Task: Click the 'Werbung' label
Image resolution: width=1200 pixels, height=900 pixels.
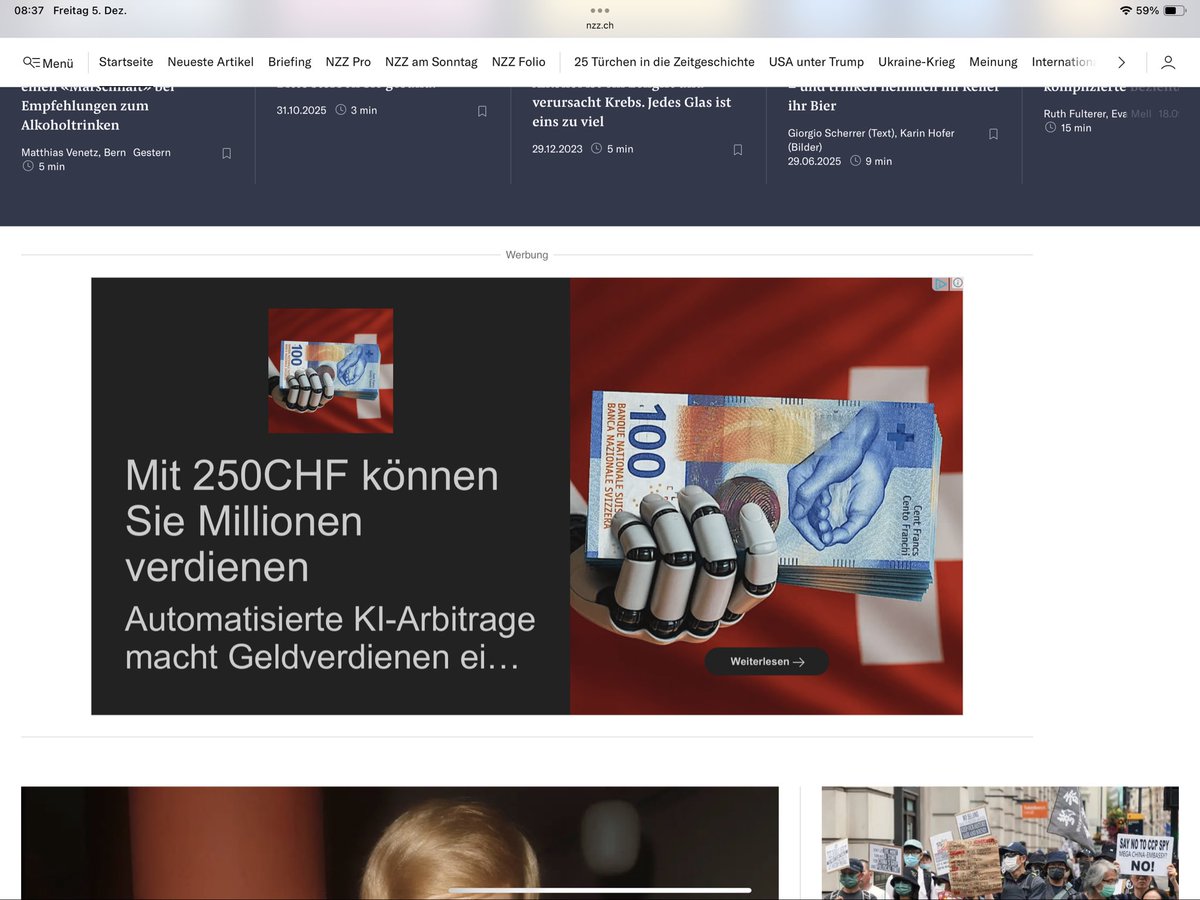Action: pos(527,255)
